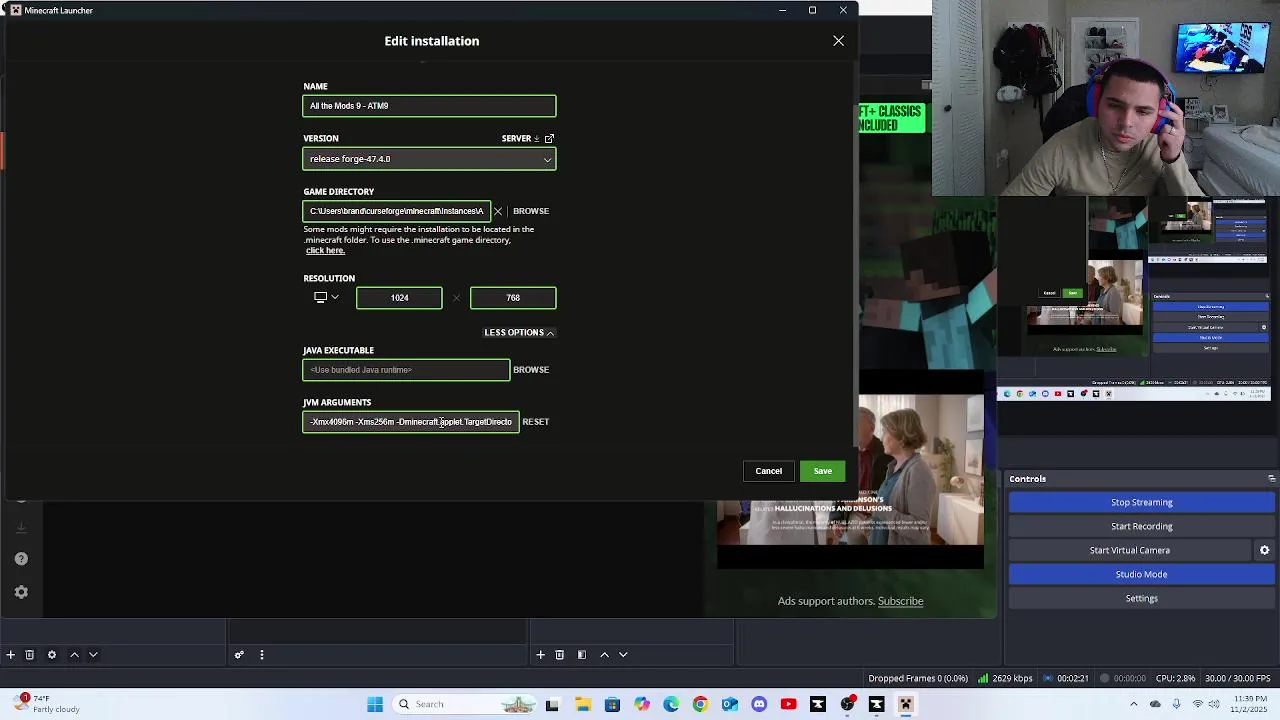Click the resolution height field 768
The height and width of the screenshot is (720, 1280).
click(513, 298)
